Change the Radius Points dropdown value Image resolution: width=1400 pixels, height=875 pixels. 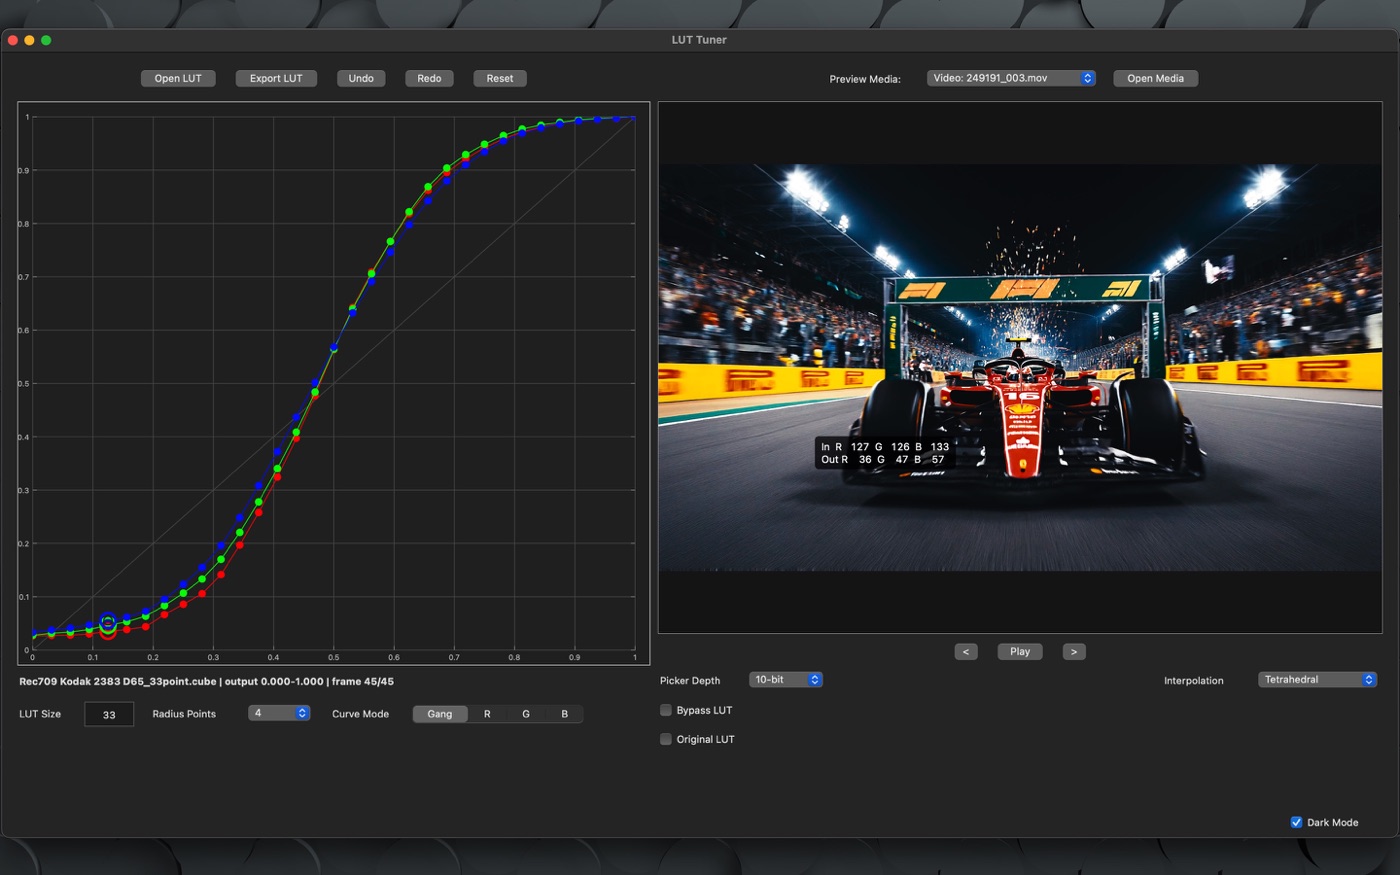pos(279,713)
